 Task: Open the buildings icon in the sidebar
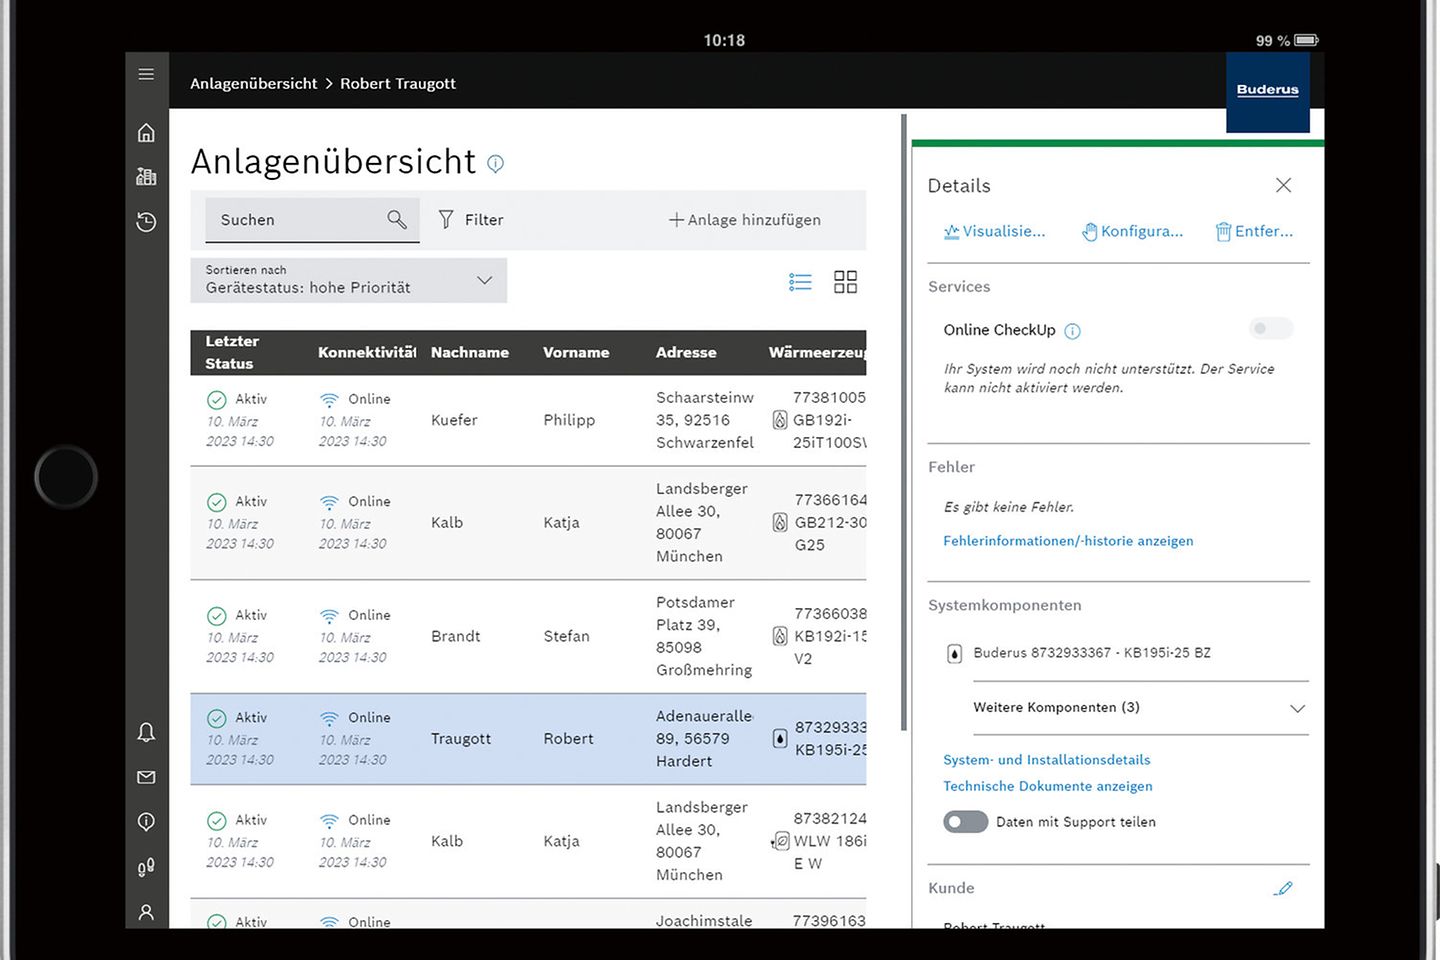click(x=146, y=176)
